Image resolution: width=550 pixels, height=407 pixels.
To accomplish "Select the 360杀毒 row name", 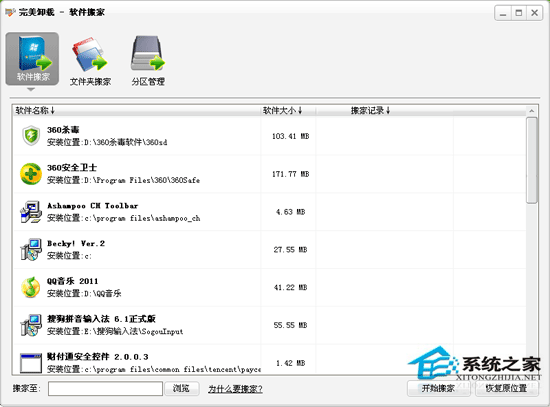I will point(63,130).
